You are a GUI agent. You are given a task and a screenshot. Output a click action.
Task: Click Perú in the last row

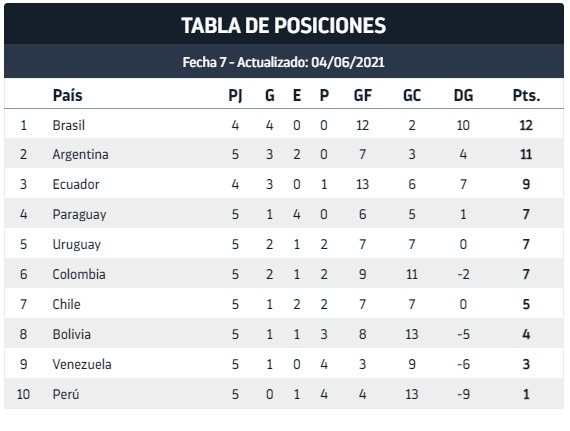coord(66,394)
